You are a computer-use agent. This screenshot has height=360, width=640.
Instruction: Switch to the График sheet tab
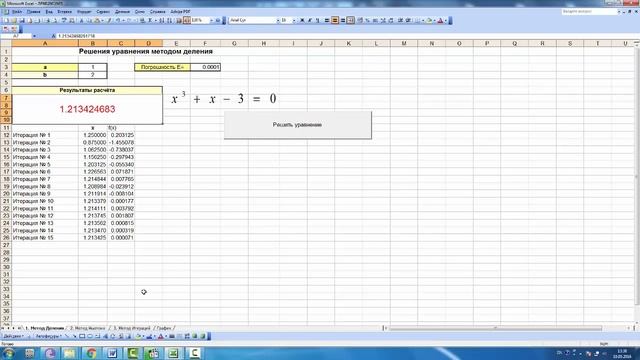click(x=164, y=328)
